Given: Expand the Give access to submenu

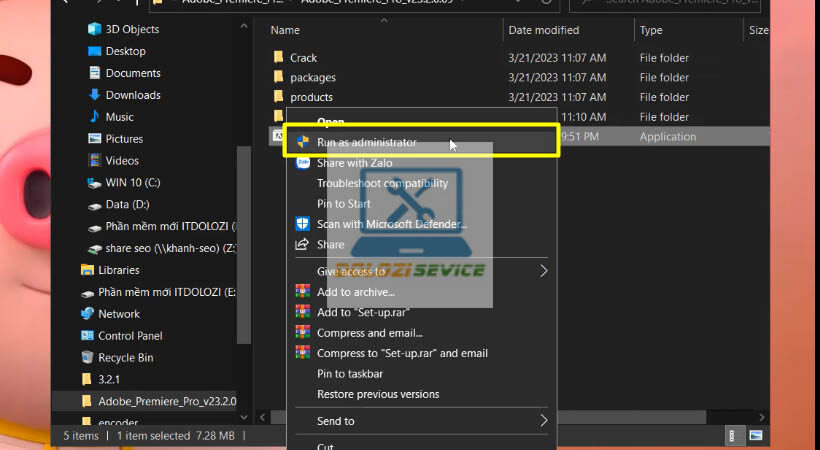Looking at the screenshot, I should click(x=544, y=271).
